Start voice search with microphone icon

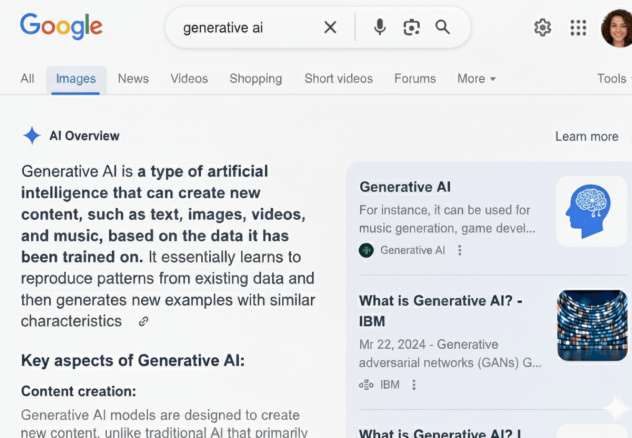(380, 27)
